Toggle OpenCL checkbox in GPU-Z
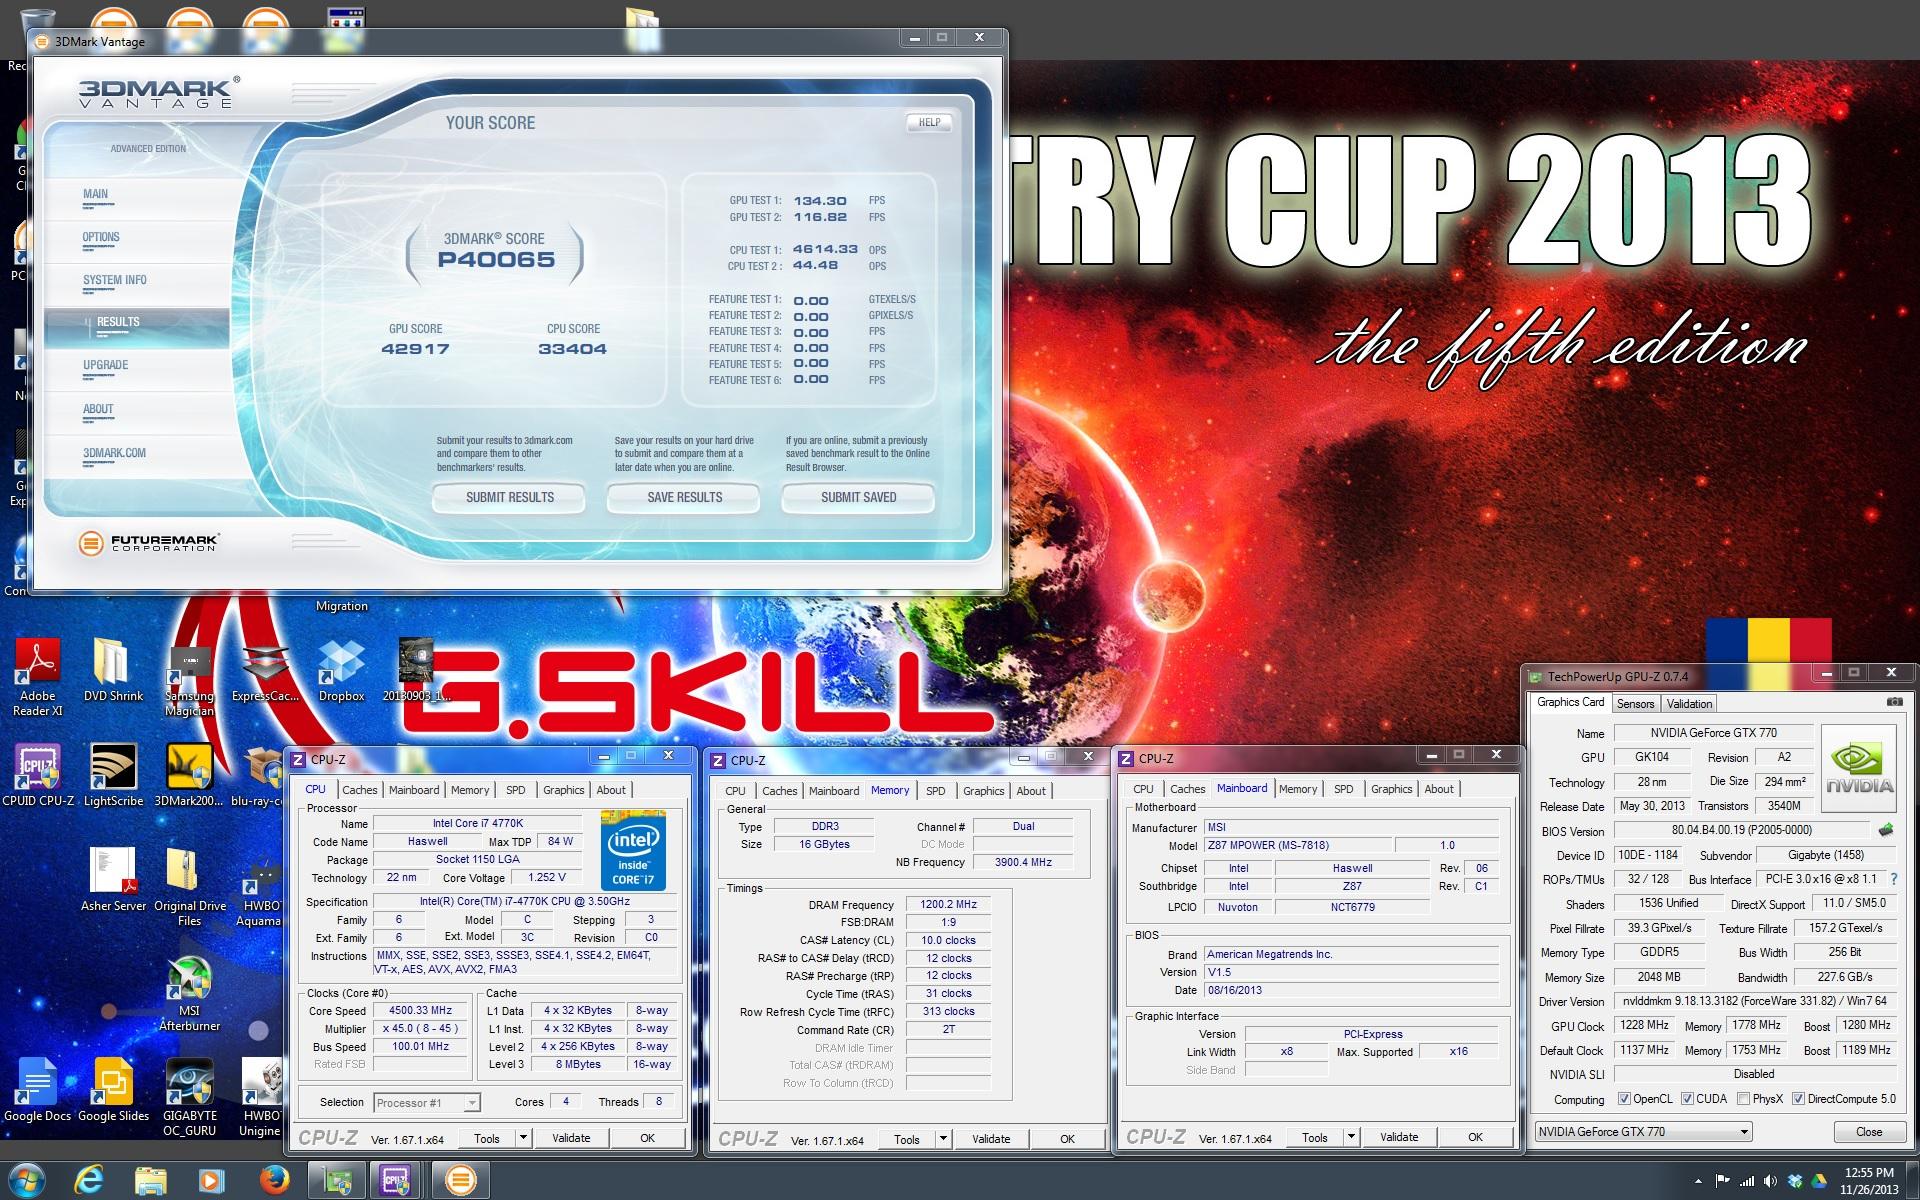Screen dimensions: 1920x1200 pos(1625,1099)
